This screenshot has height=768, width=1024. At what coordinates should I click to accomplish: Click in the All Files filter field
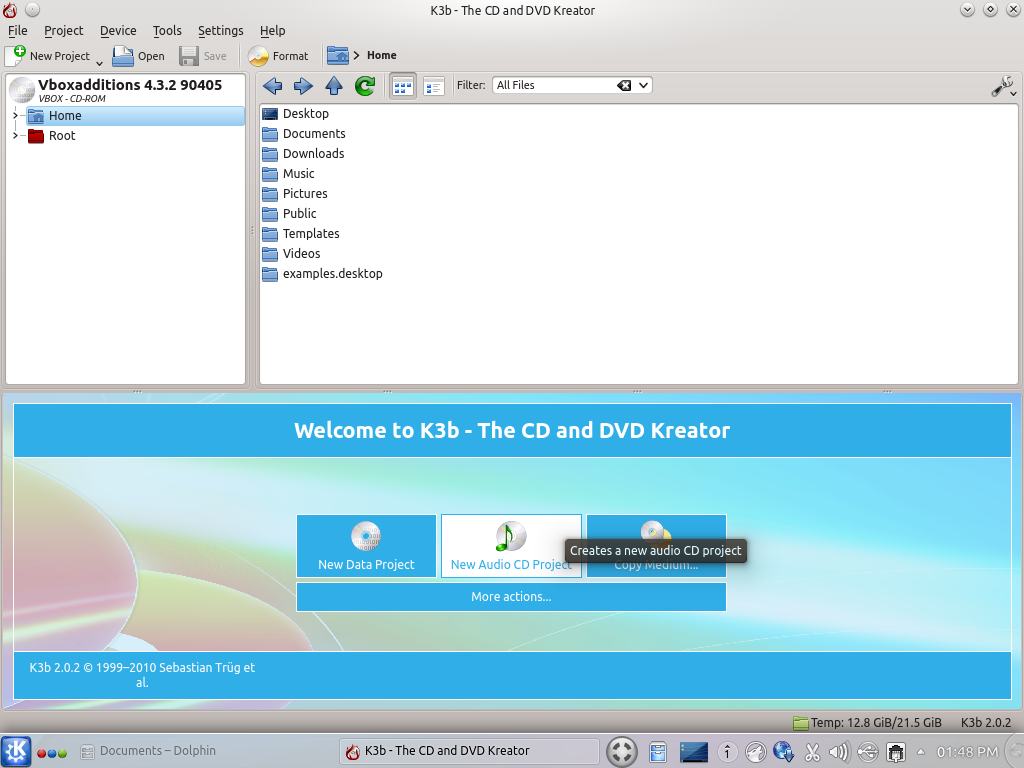[x=554, y=86]
